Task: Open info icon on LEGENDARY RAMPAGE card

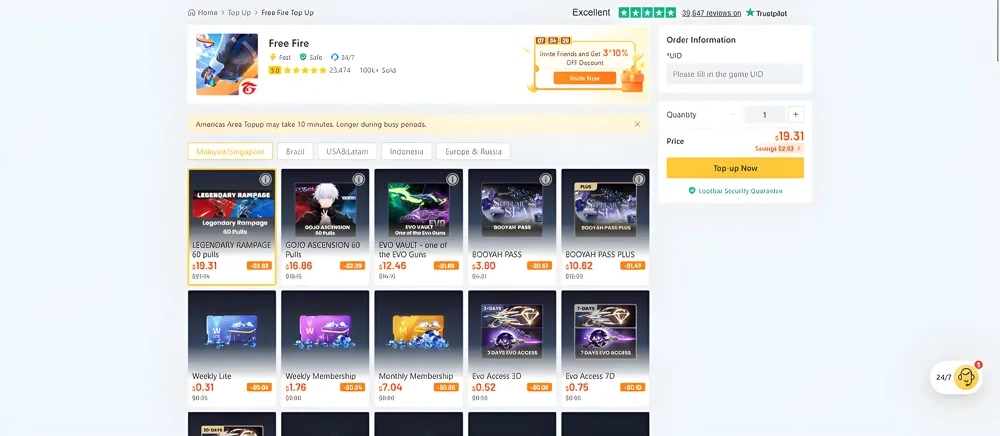Action: click(265, 180)
